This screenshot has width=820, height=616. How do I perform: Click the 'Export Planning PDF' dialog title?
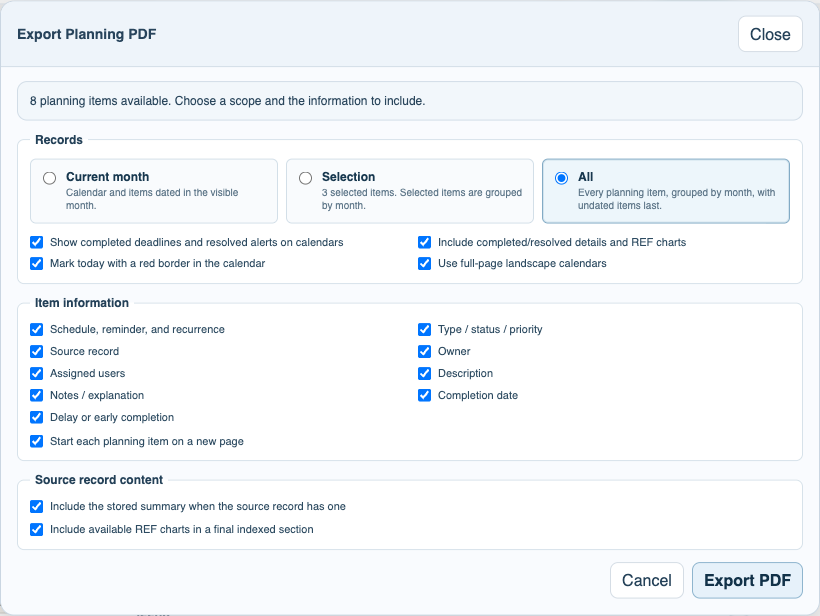click(x=87, y=34)
